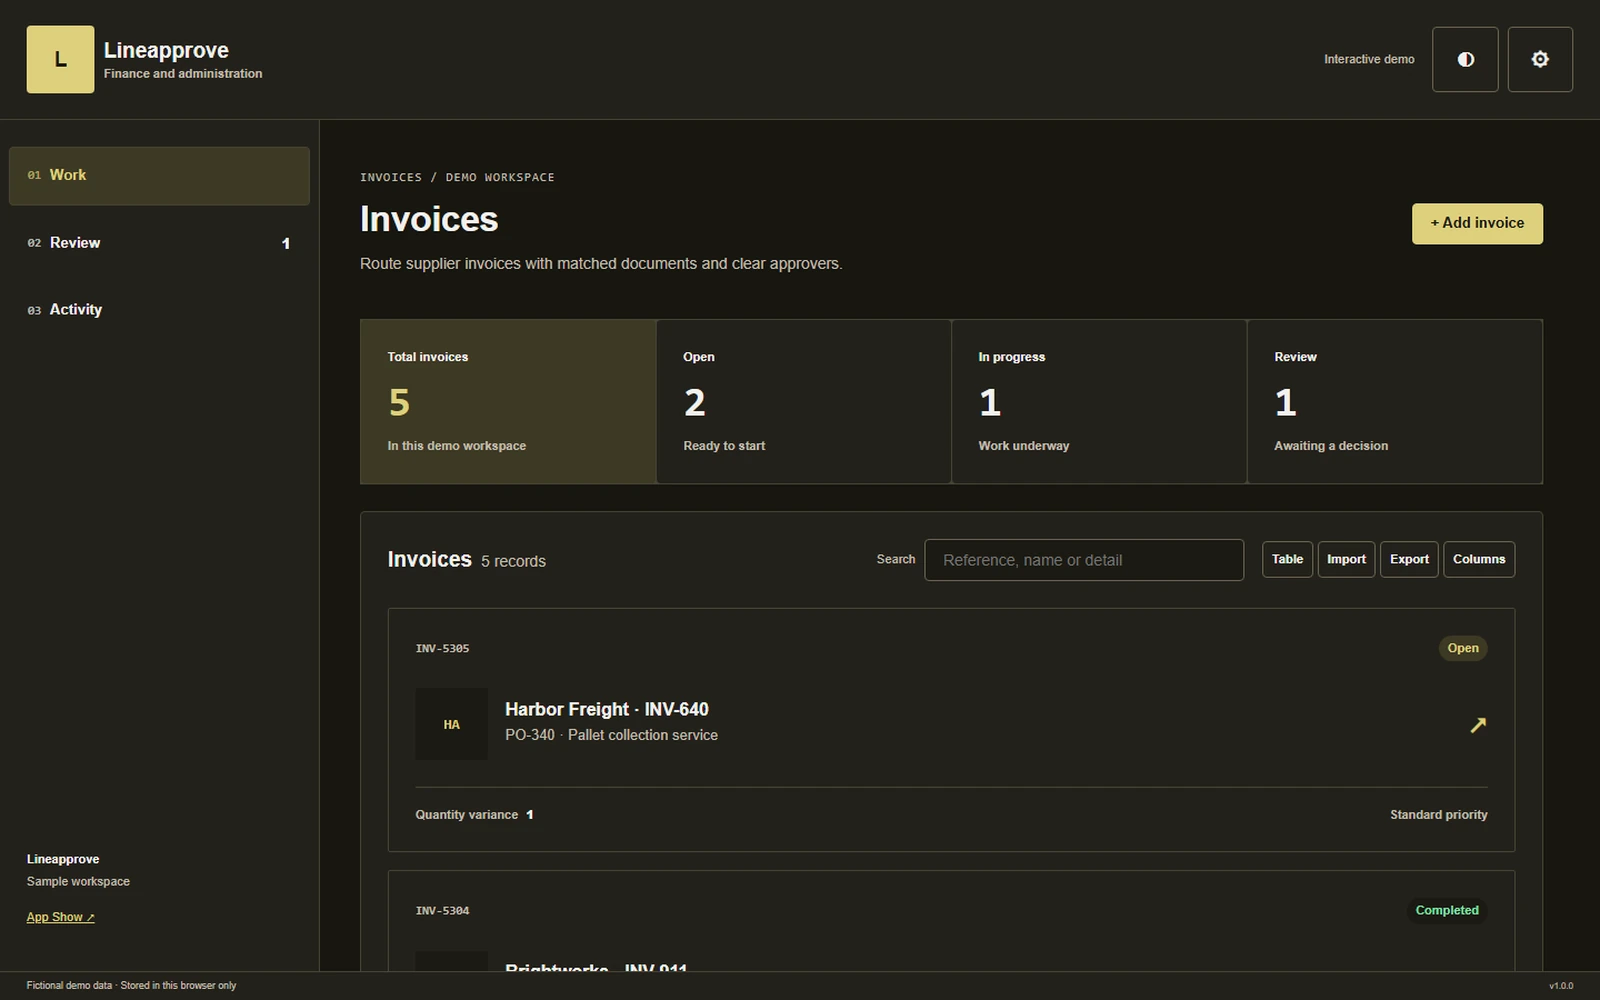The height and width of the screenshot is (1000, 1600).
Task: Open settings via the gear icon
Action: click(x=1540, y=59)
